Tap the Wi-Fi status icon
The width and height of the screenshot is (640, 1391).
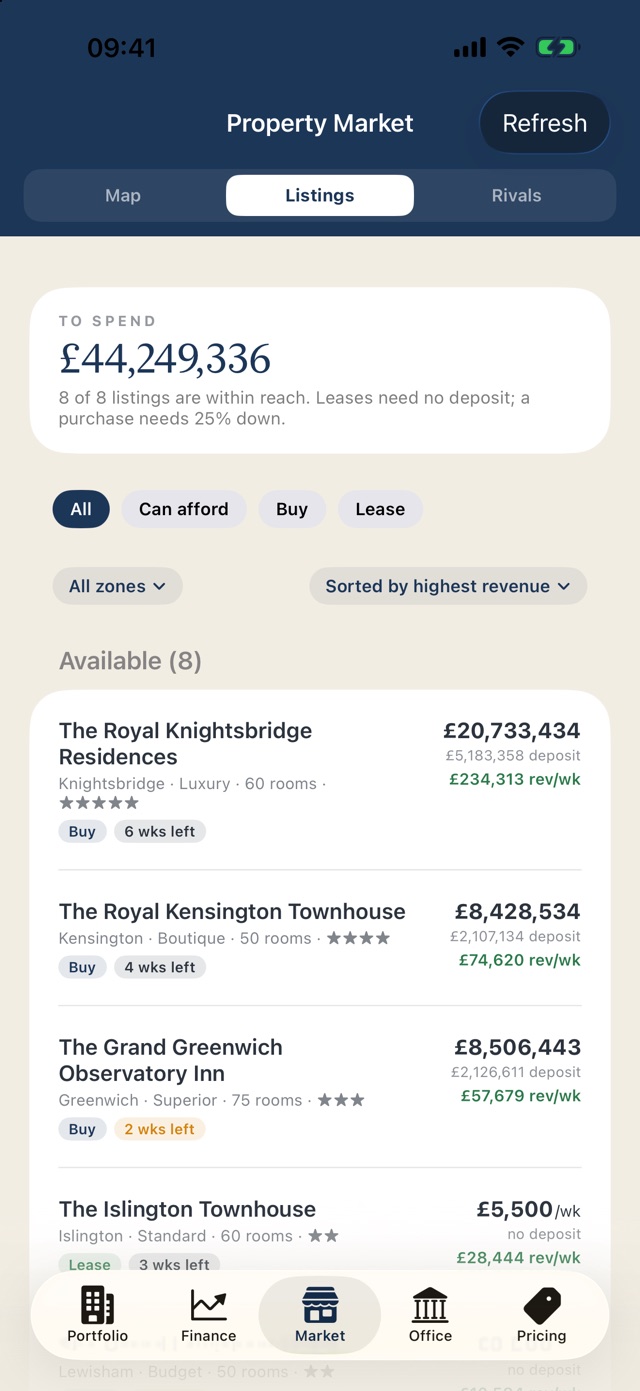[511, 47]
